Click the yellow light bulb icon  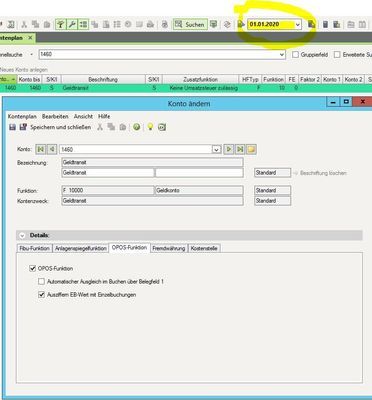tap(150, 127)
